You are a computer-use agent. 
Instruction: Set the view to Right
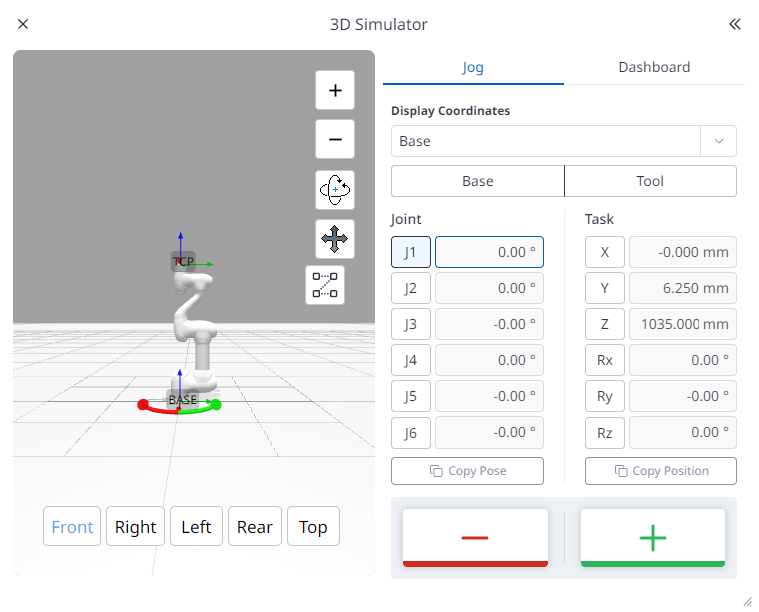pos(136,526)
